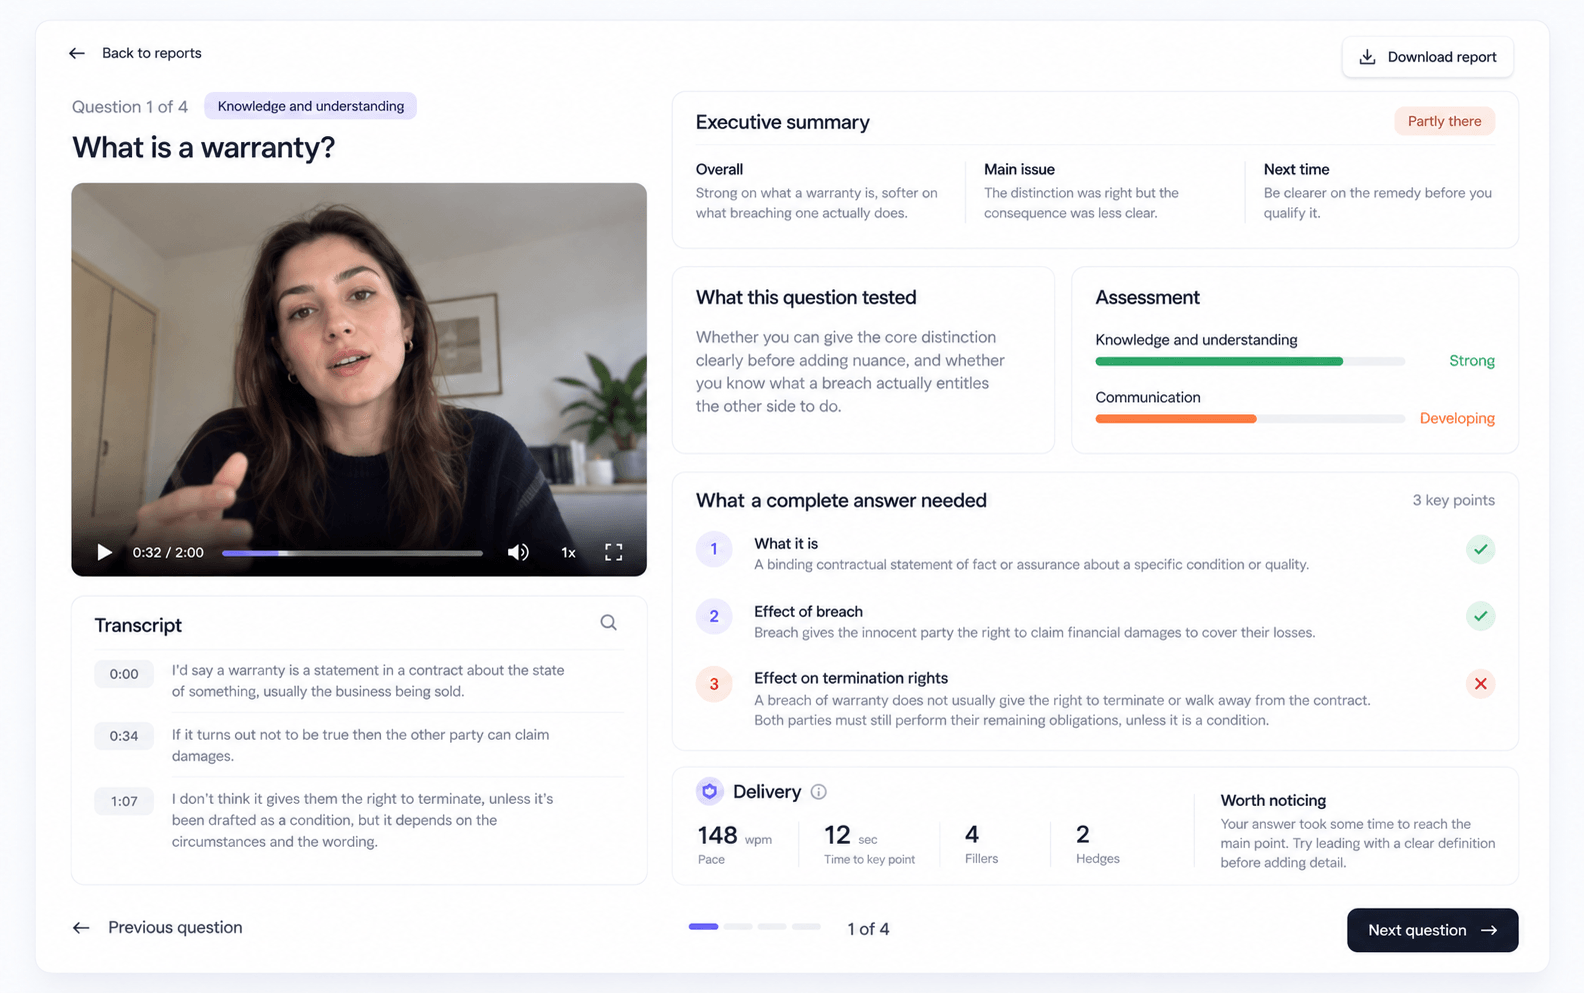The image size is (1584, 993).
Task: Mute the video with the speaker icon
Action: tap(518, 552)
